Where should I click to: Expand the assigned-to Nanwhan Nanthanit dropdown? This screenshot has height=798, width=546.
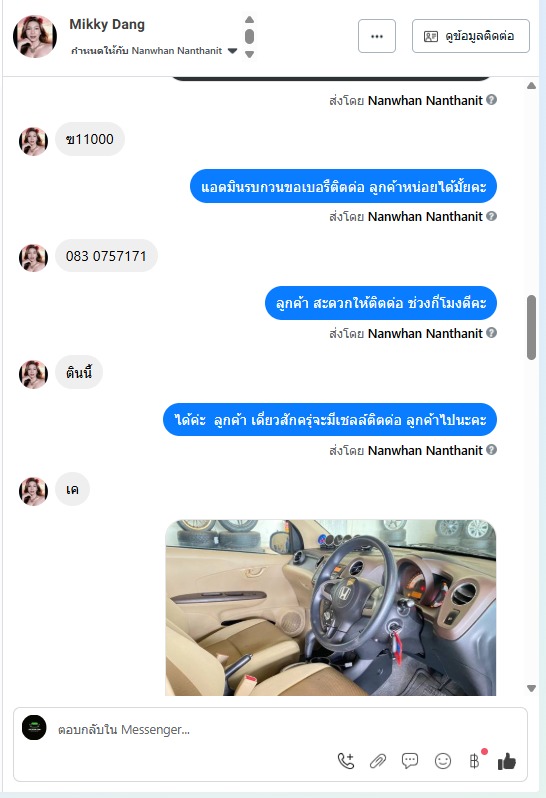click(232, 50)
